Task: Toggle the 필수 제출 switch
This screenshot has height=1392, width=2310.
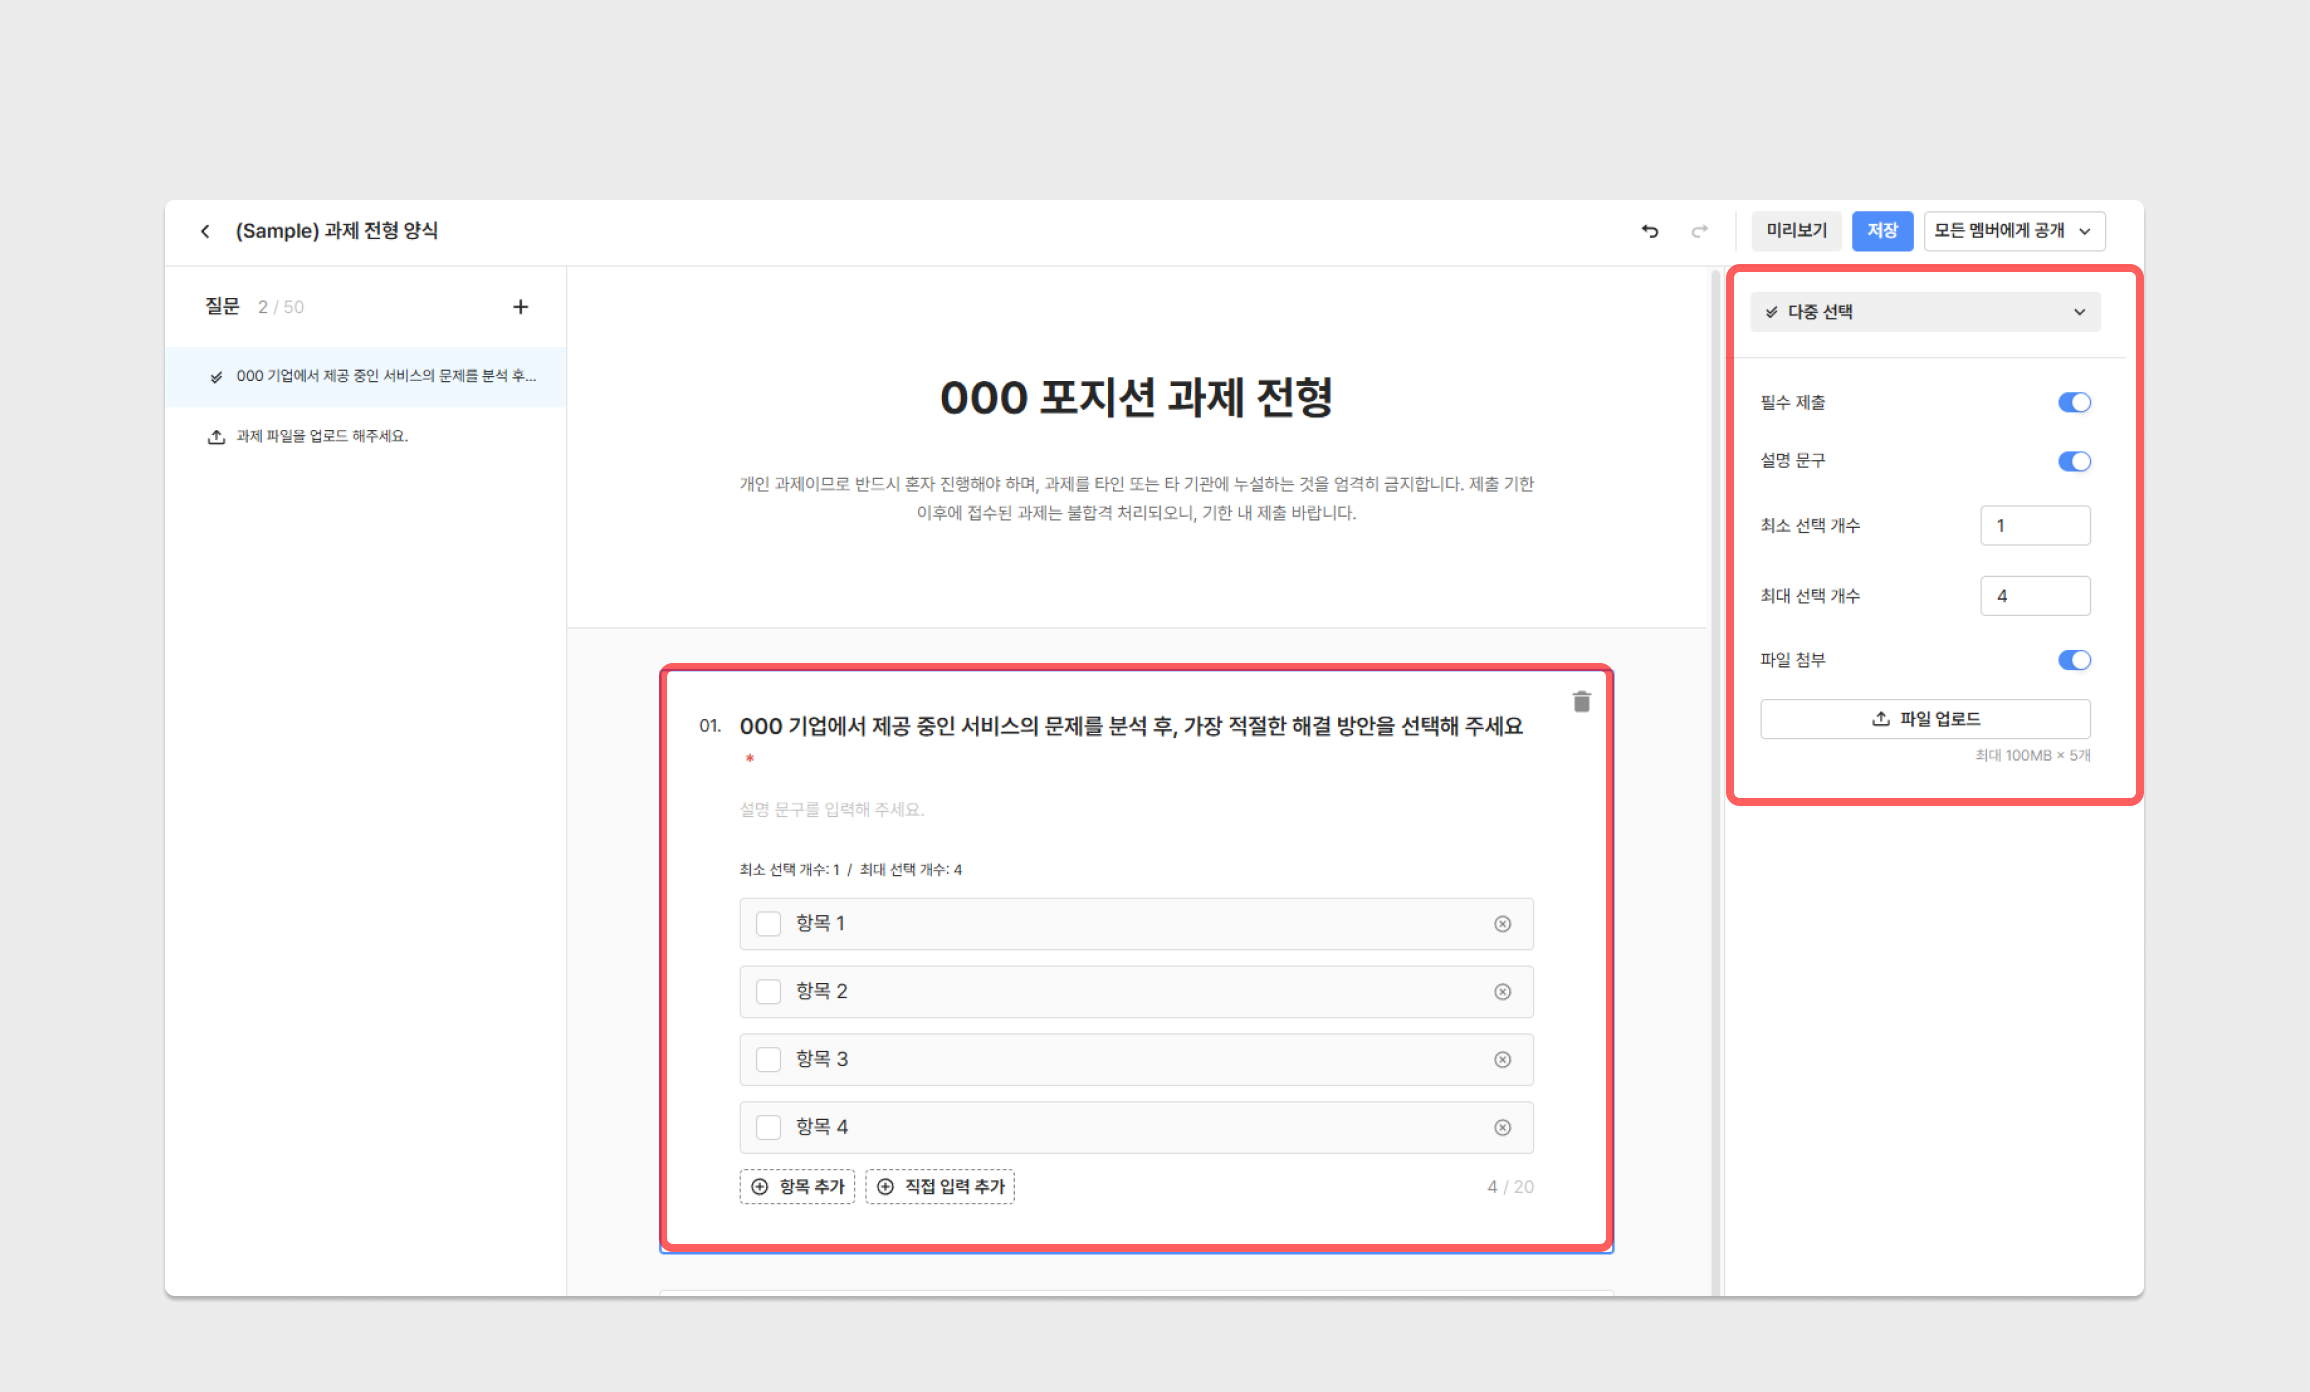Action: click(2073, 402)
